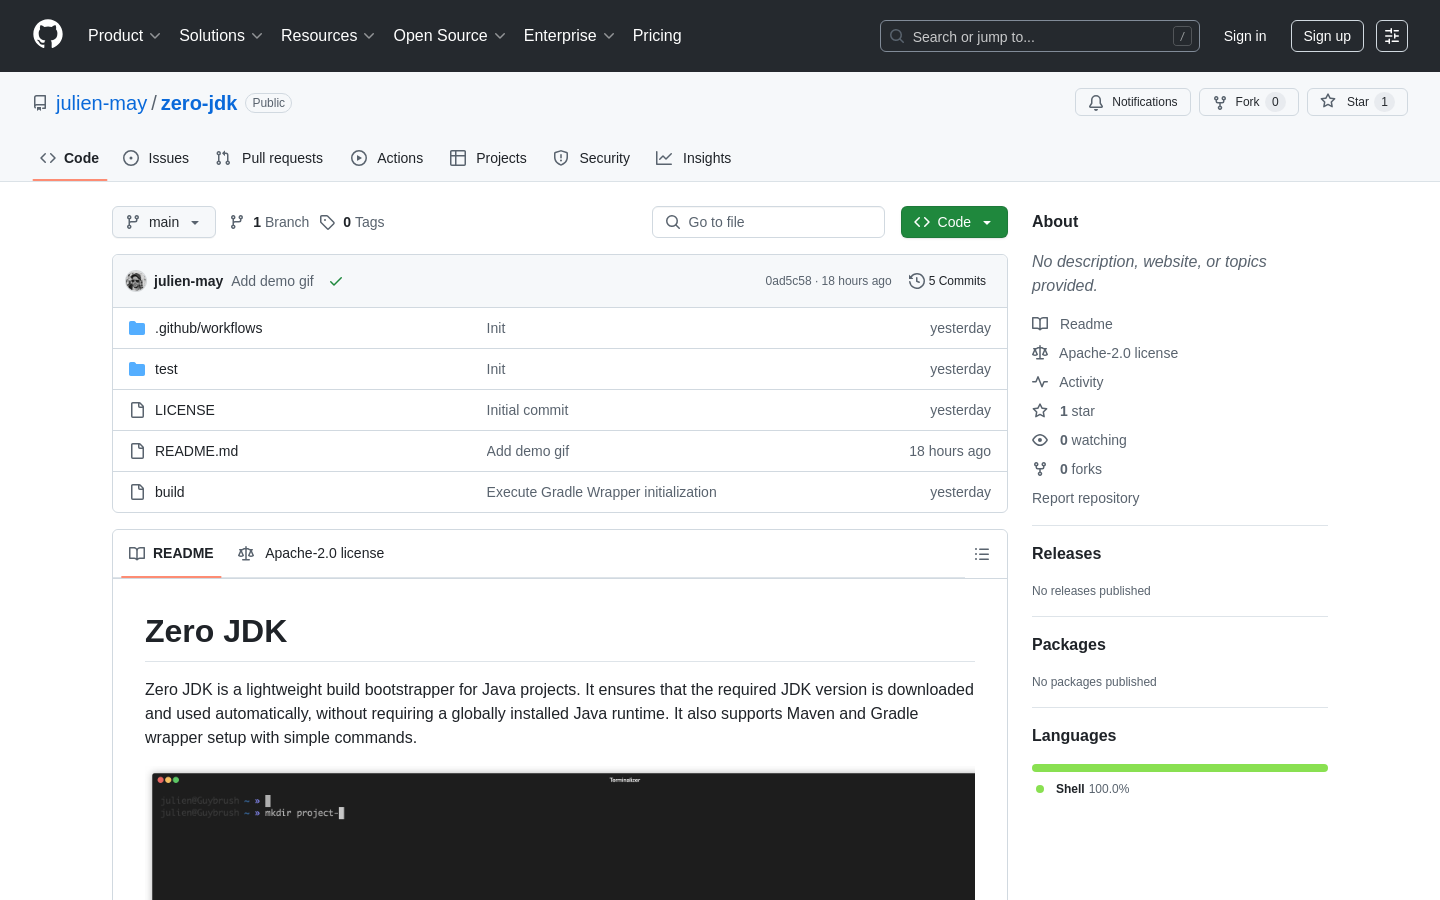The width and height of the screenshot is (1440, 900).
Task: Click the star icon beside 1 star
Action: click(1040, 411)
